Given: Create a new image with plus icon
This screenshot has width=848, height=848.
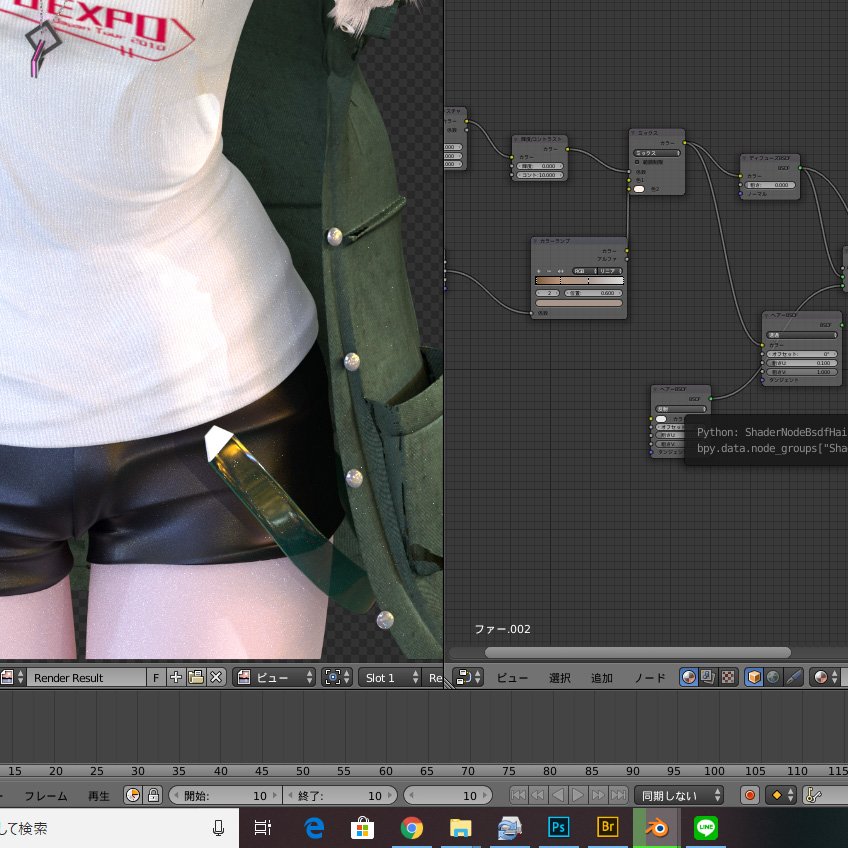Looking at the screenshot, I should tap(176, 677).
